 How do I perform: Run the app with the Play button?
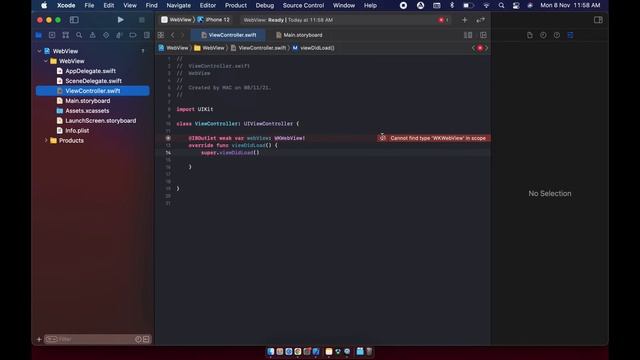(x=120, y=20)
